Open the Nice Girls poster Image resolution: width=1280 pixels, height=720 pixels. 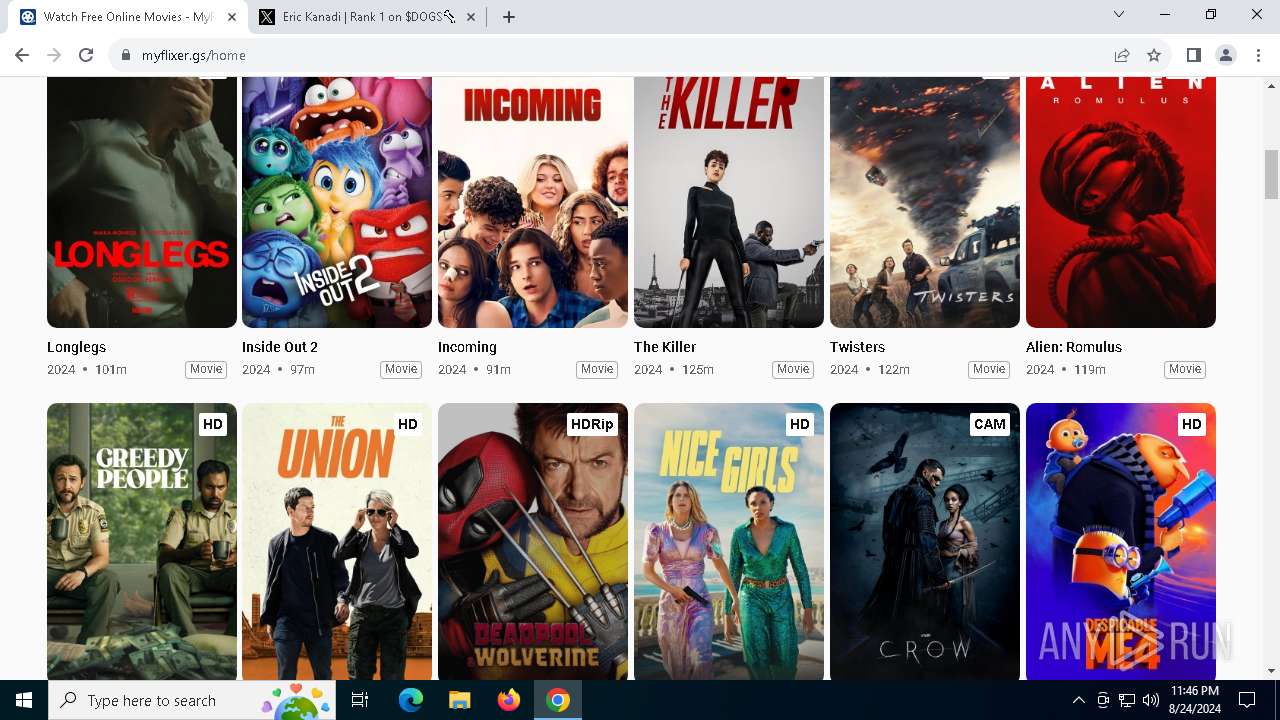(x=729, y=541)
